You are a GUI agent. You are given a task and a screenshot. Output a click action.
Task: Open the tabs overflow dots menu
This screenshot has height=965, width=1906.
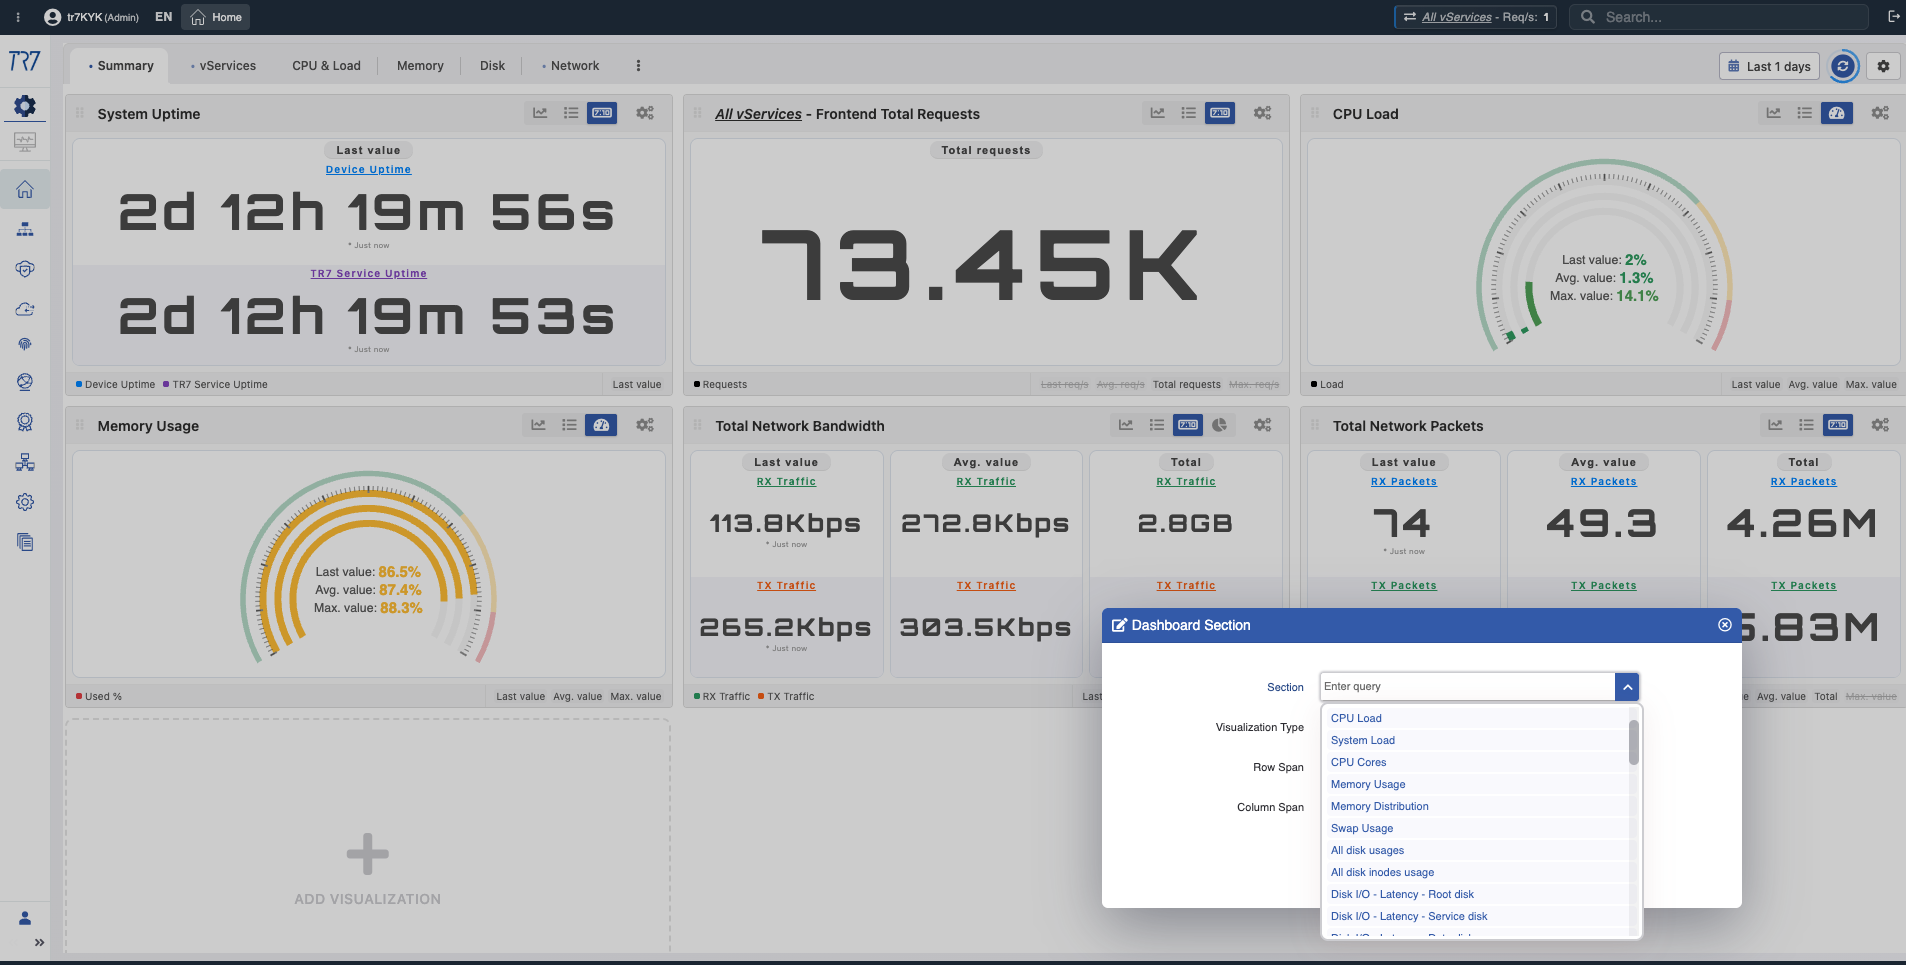(x=638, y=66)
